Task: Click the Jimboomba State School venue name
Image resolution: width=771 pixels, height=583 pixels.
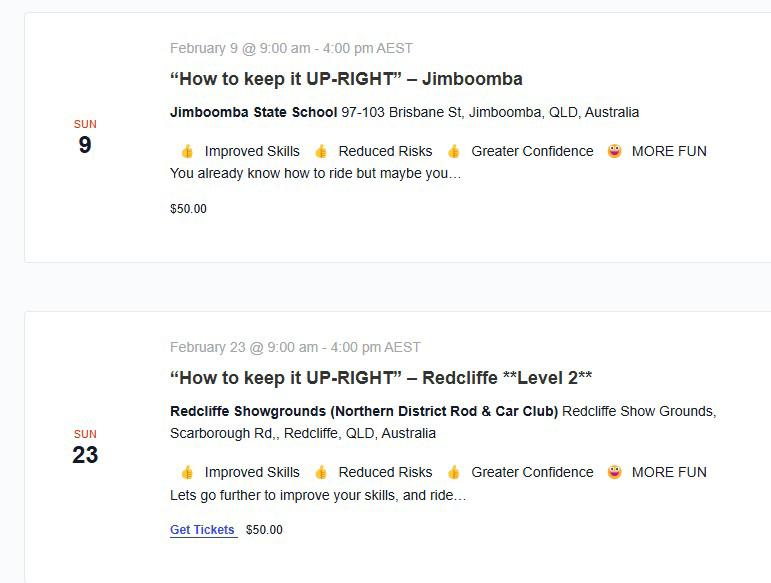Action: (253, 112)
